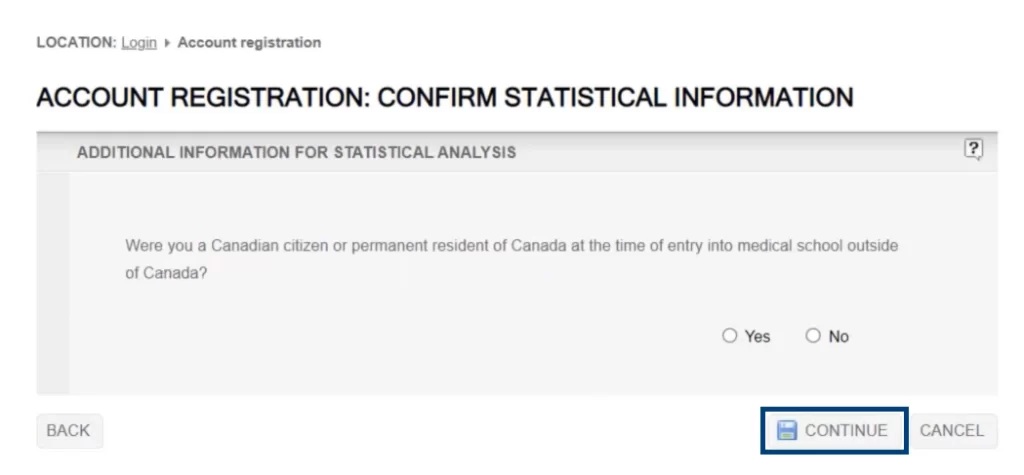Viewport: 1024px width, 475px height.
Task: Follow the Login breadcrumb link
Action: pos(139,43)
